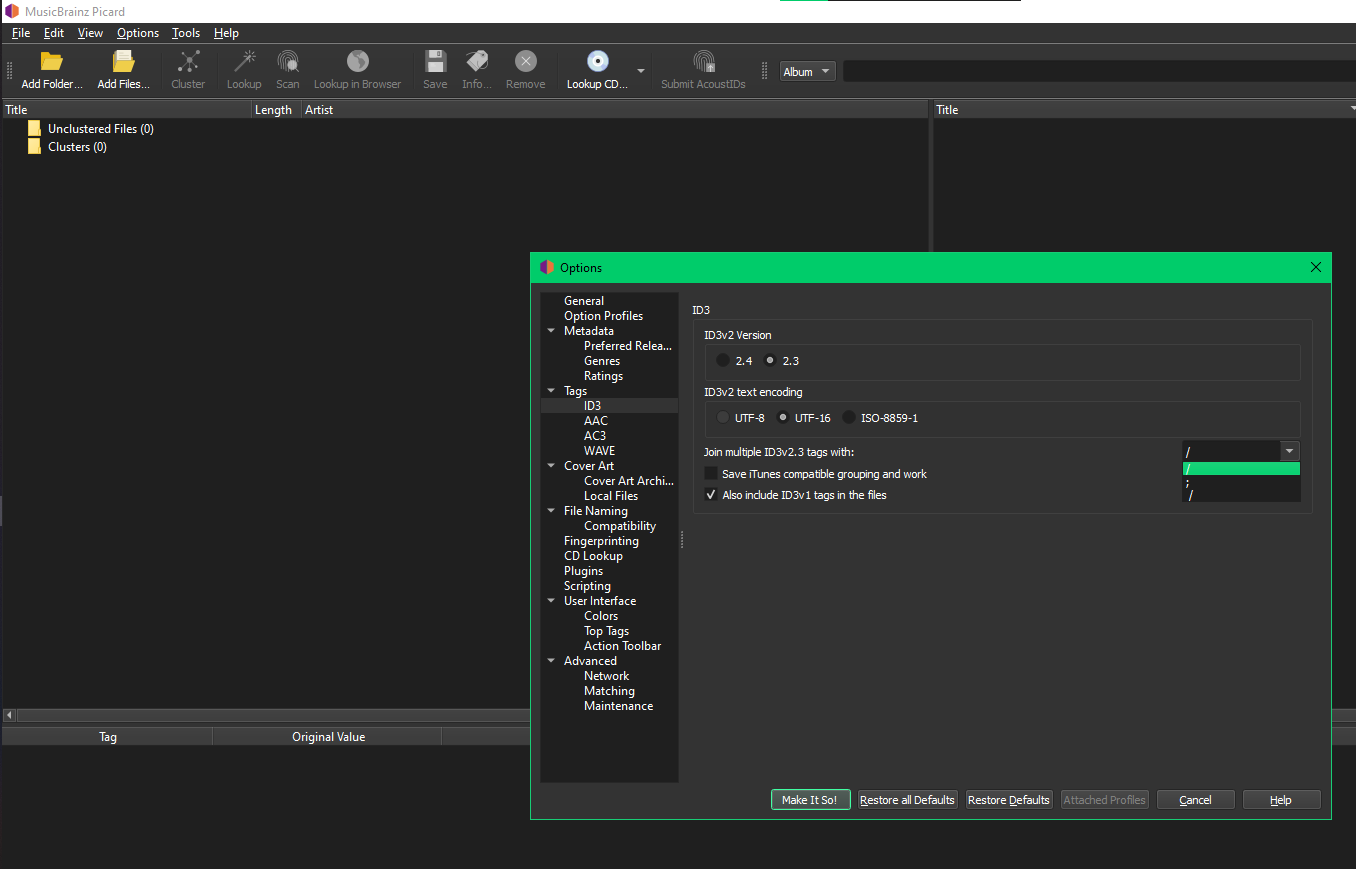
Task: Click the Length column header
Action: point(274,110)
